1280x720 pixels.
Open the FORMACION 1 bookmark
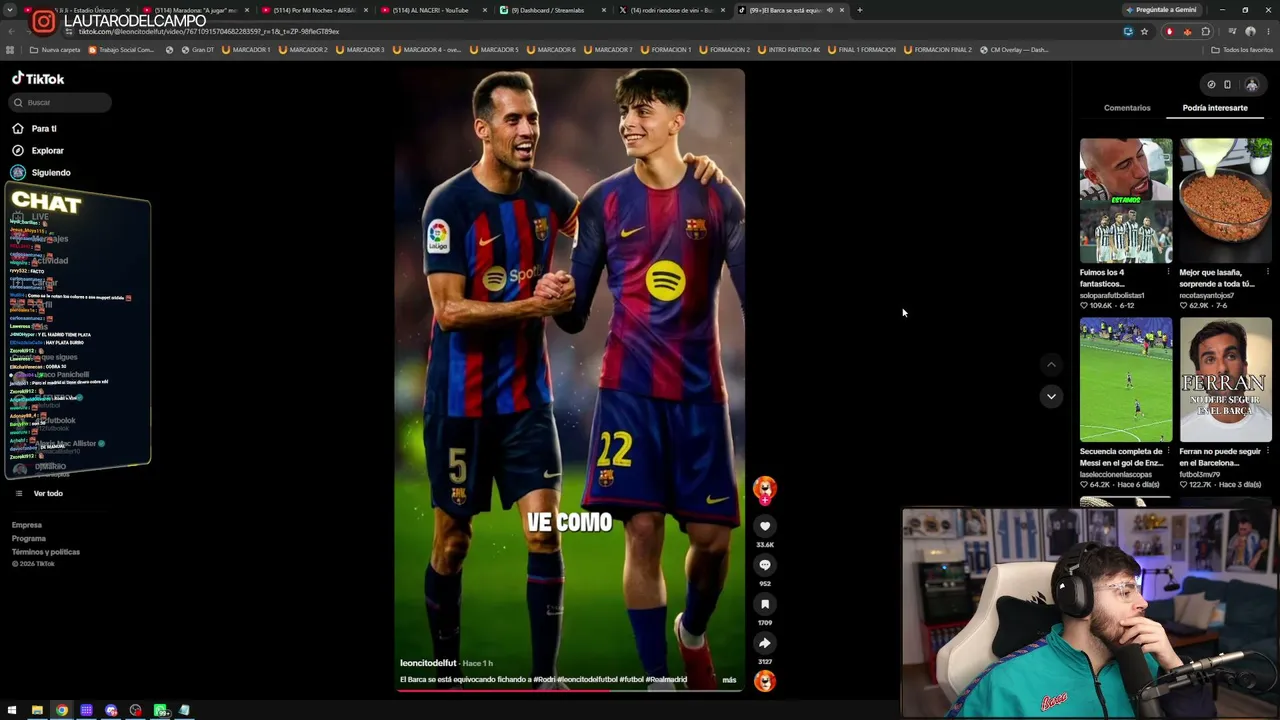[x=667, y=50]
